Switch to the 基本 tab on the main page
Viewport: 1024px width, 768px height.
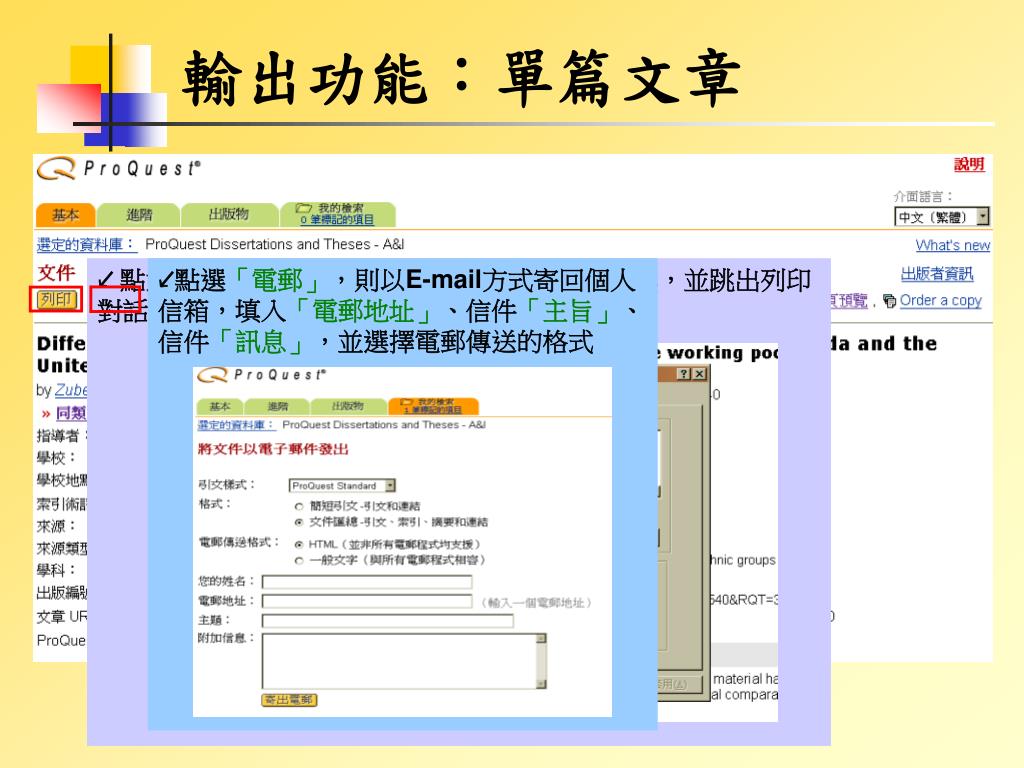(65, 215)
